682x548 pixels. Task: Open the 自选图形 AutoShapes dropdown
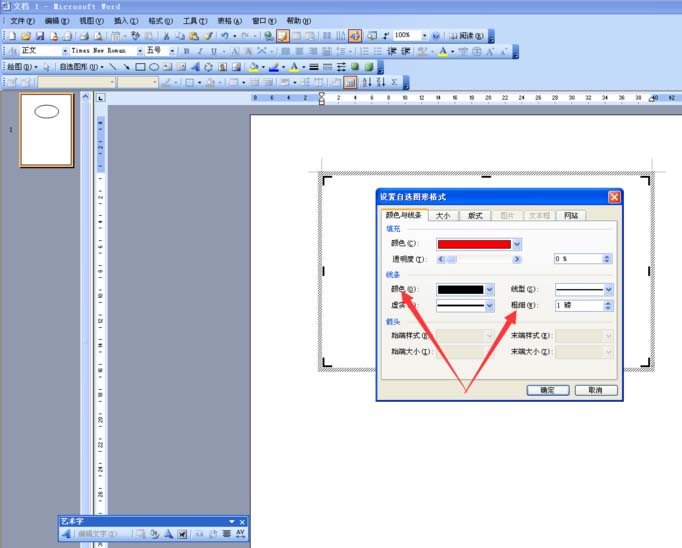[82, 67]
